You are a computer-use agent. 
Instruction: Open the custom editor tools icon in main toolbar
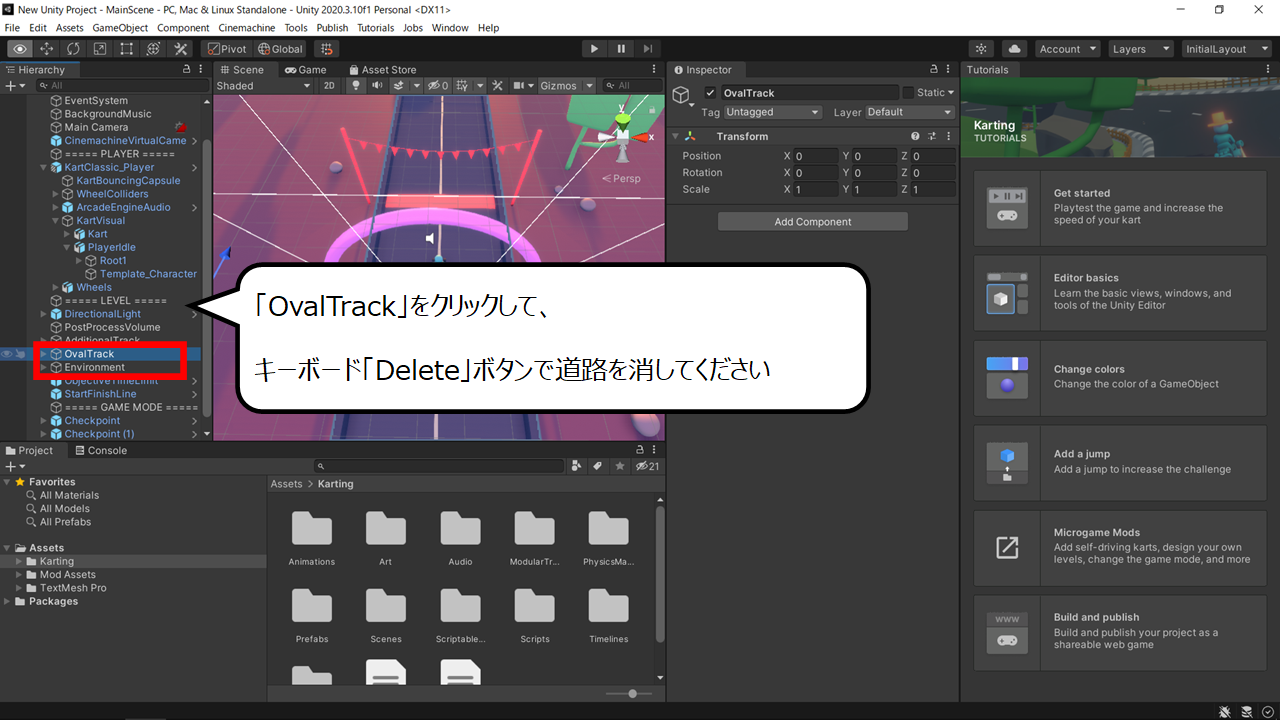[181, 49]
